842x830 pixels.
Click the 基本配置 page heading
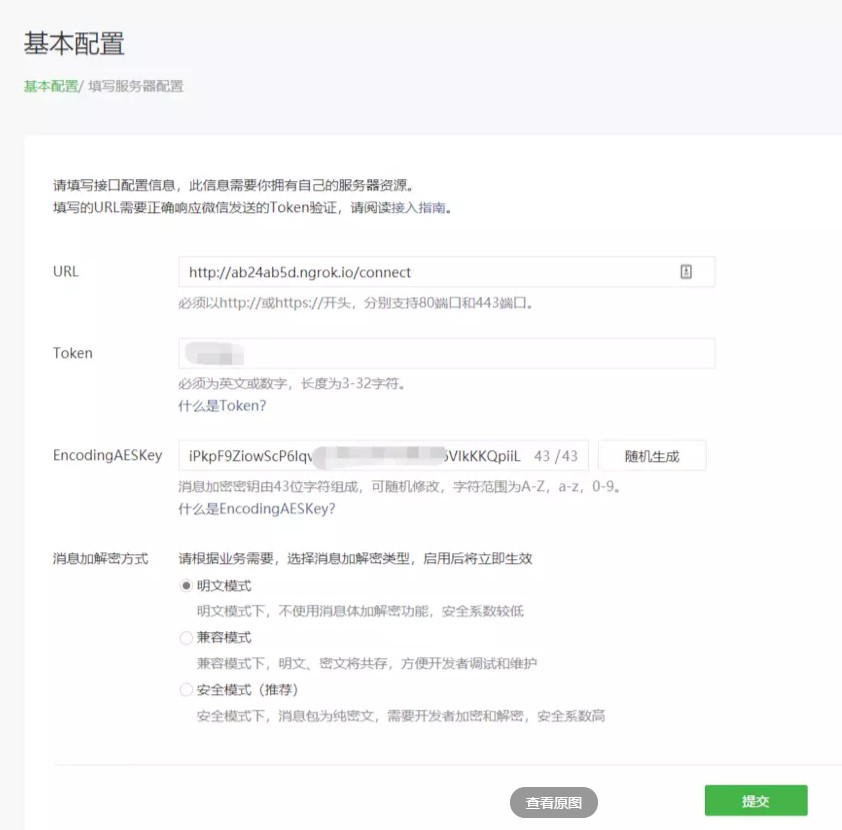[74, 43]
